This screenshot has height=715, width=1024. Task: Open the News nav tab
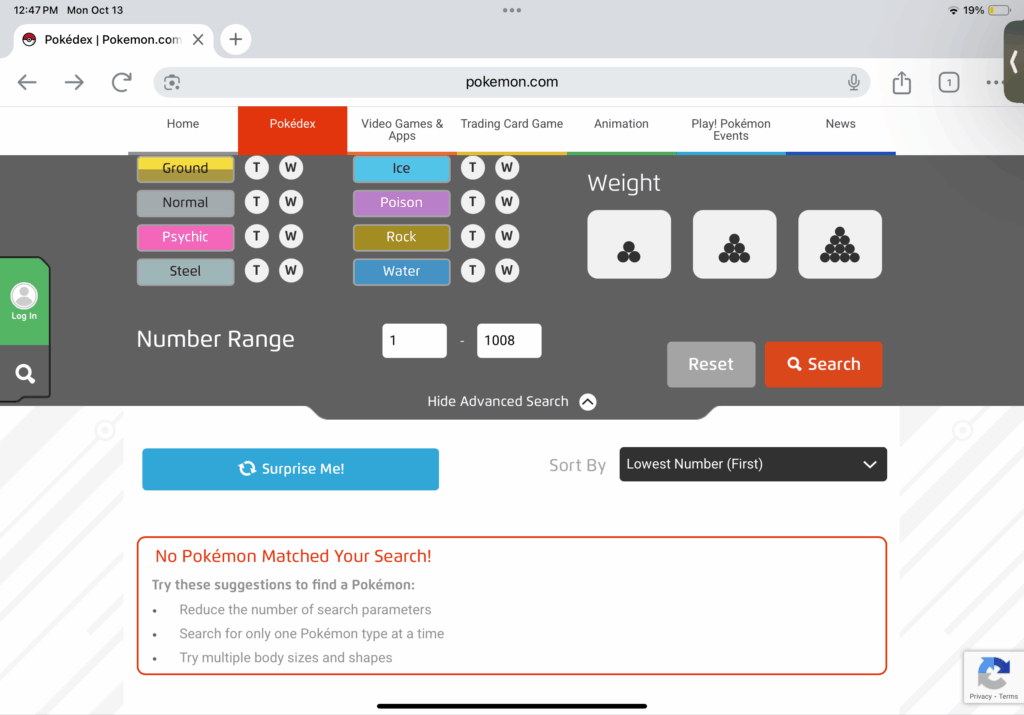(x=840, y=129)
